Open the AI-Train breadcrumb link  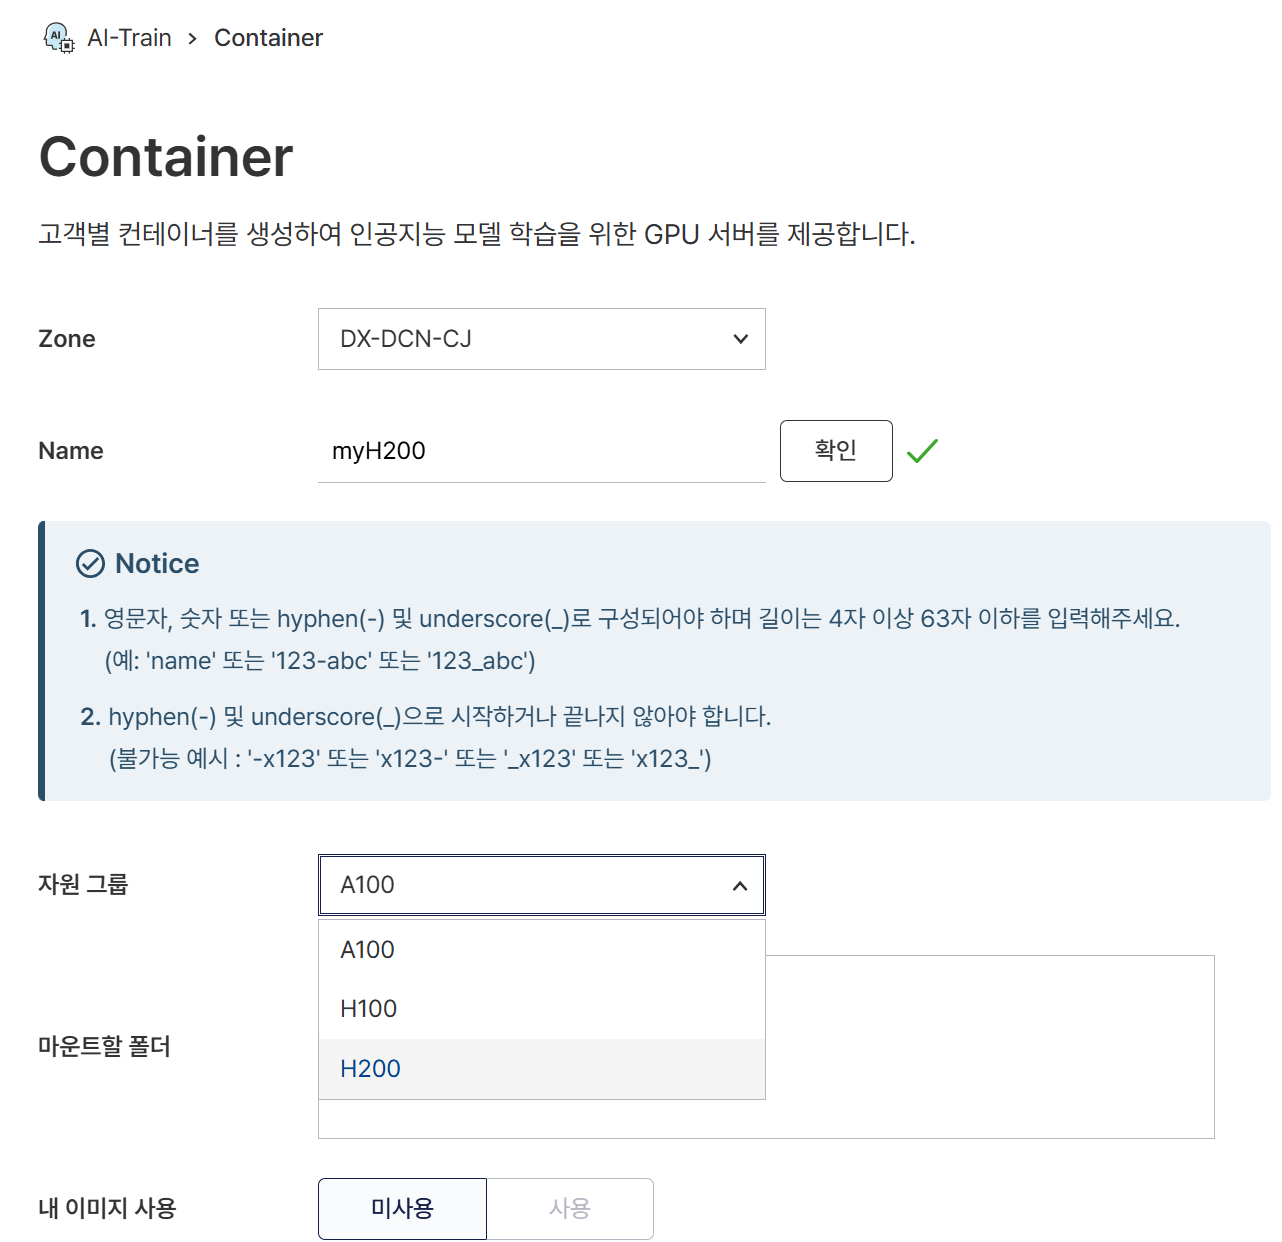point(130,37)
